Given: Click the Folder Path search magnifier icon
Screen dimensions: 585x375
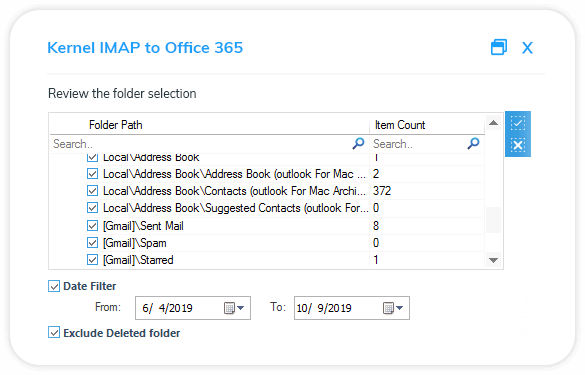Looking at the screenshot, I should click(358, 143).
